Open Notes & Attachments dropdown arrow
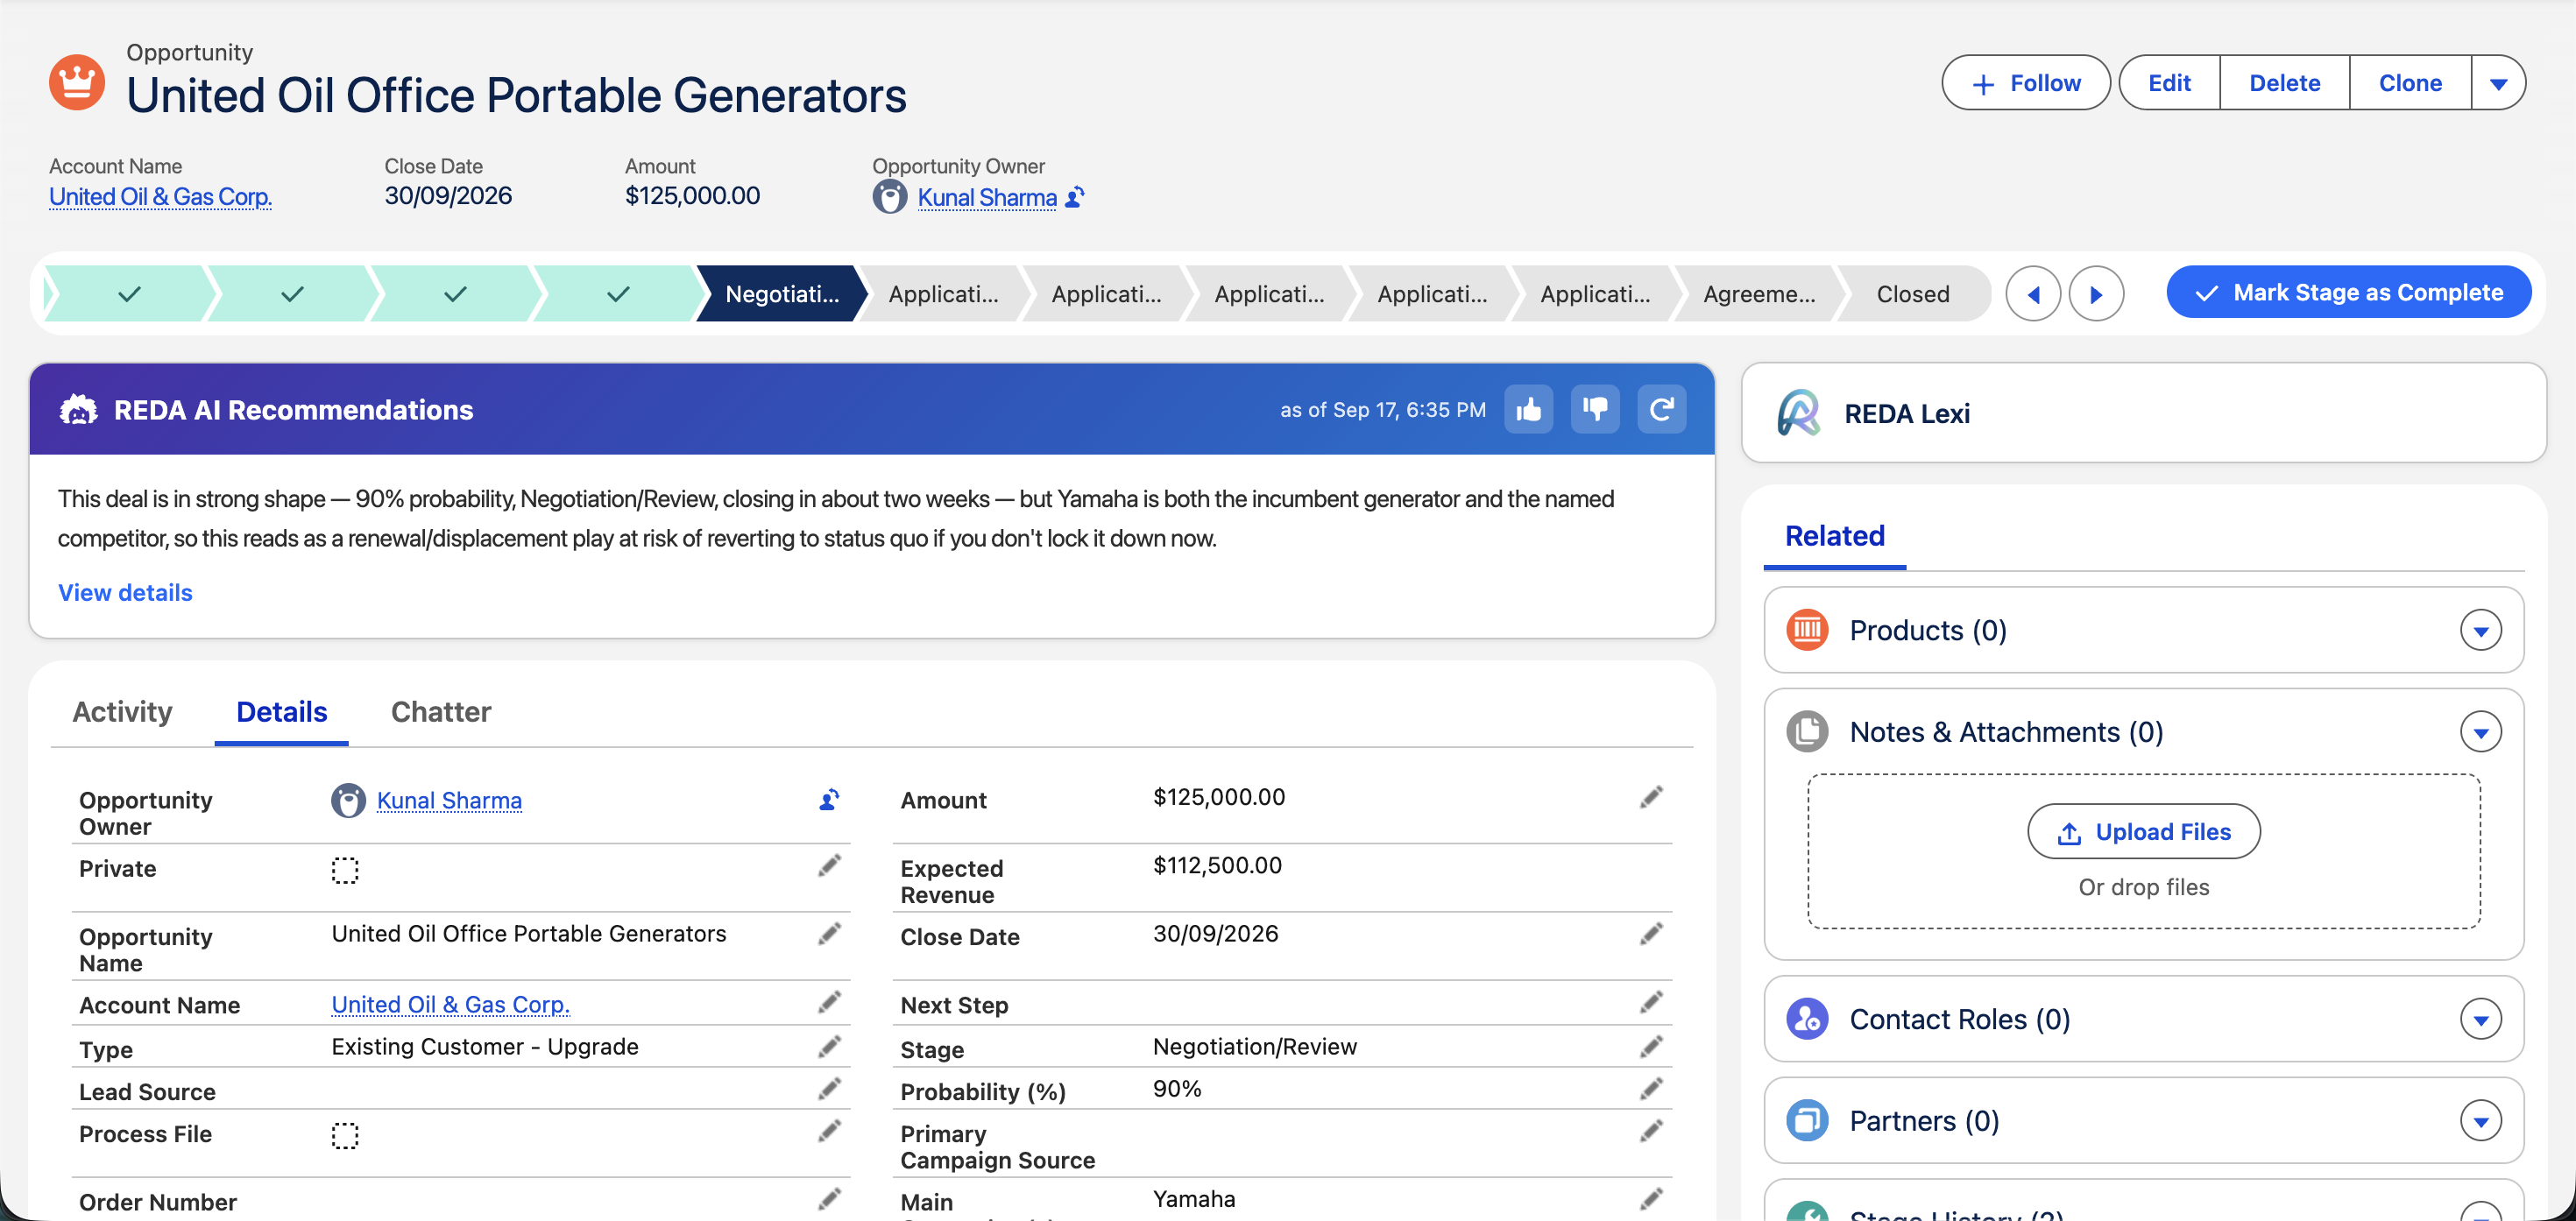This screenshot has width=2576, height=1221. click(2480, 732)
